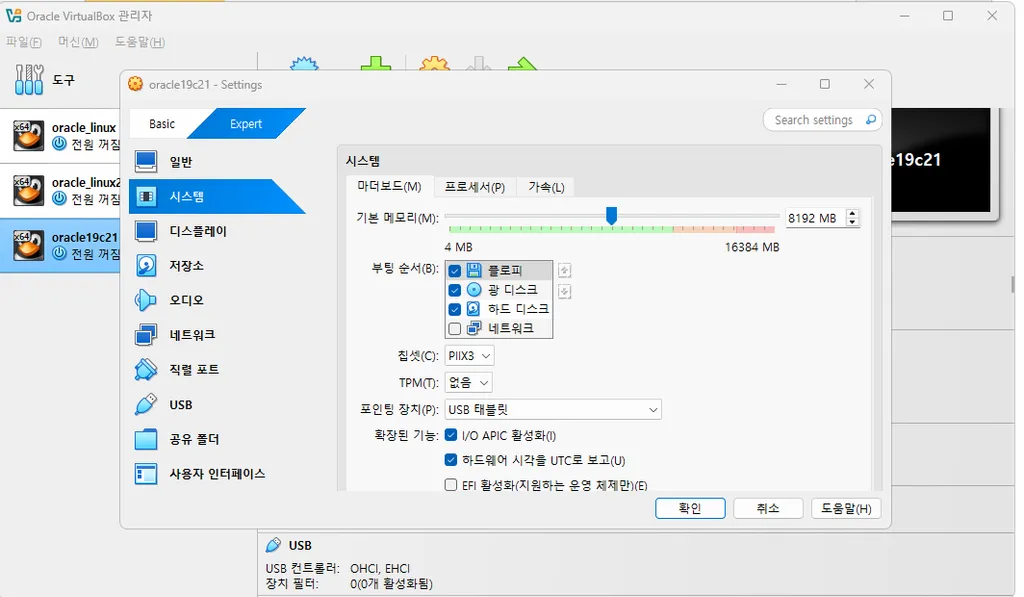
Task: Switch to the 가속 tab
Action: (x=546, y=187)
